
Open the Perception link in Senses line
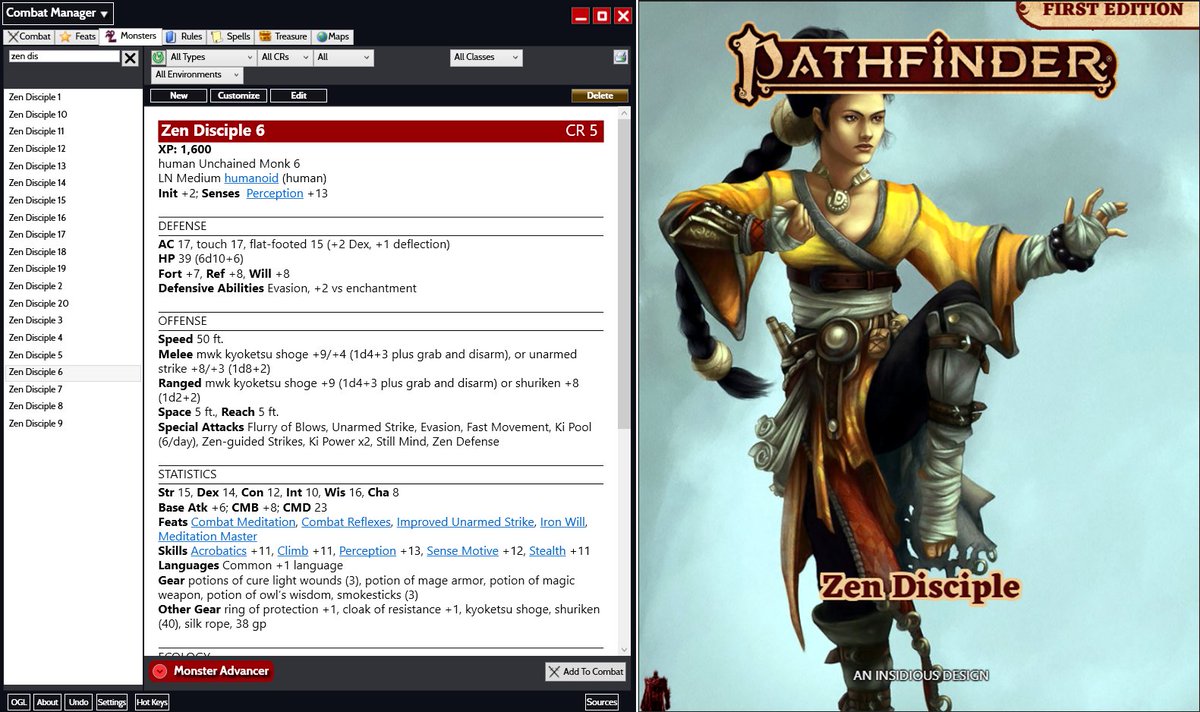(274, 194)
